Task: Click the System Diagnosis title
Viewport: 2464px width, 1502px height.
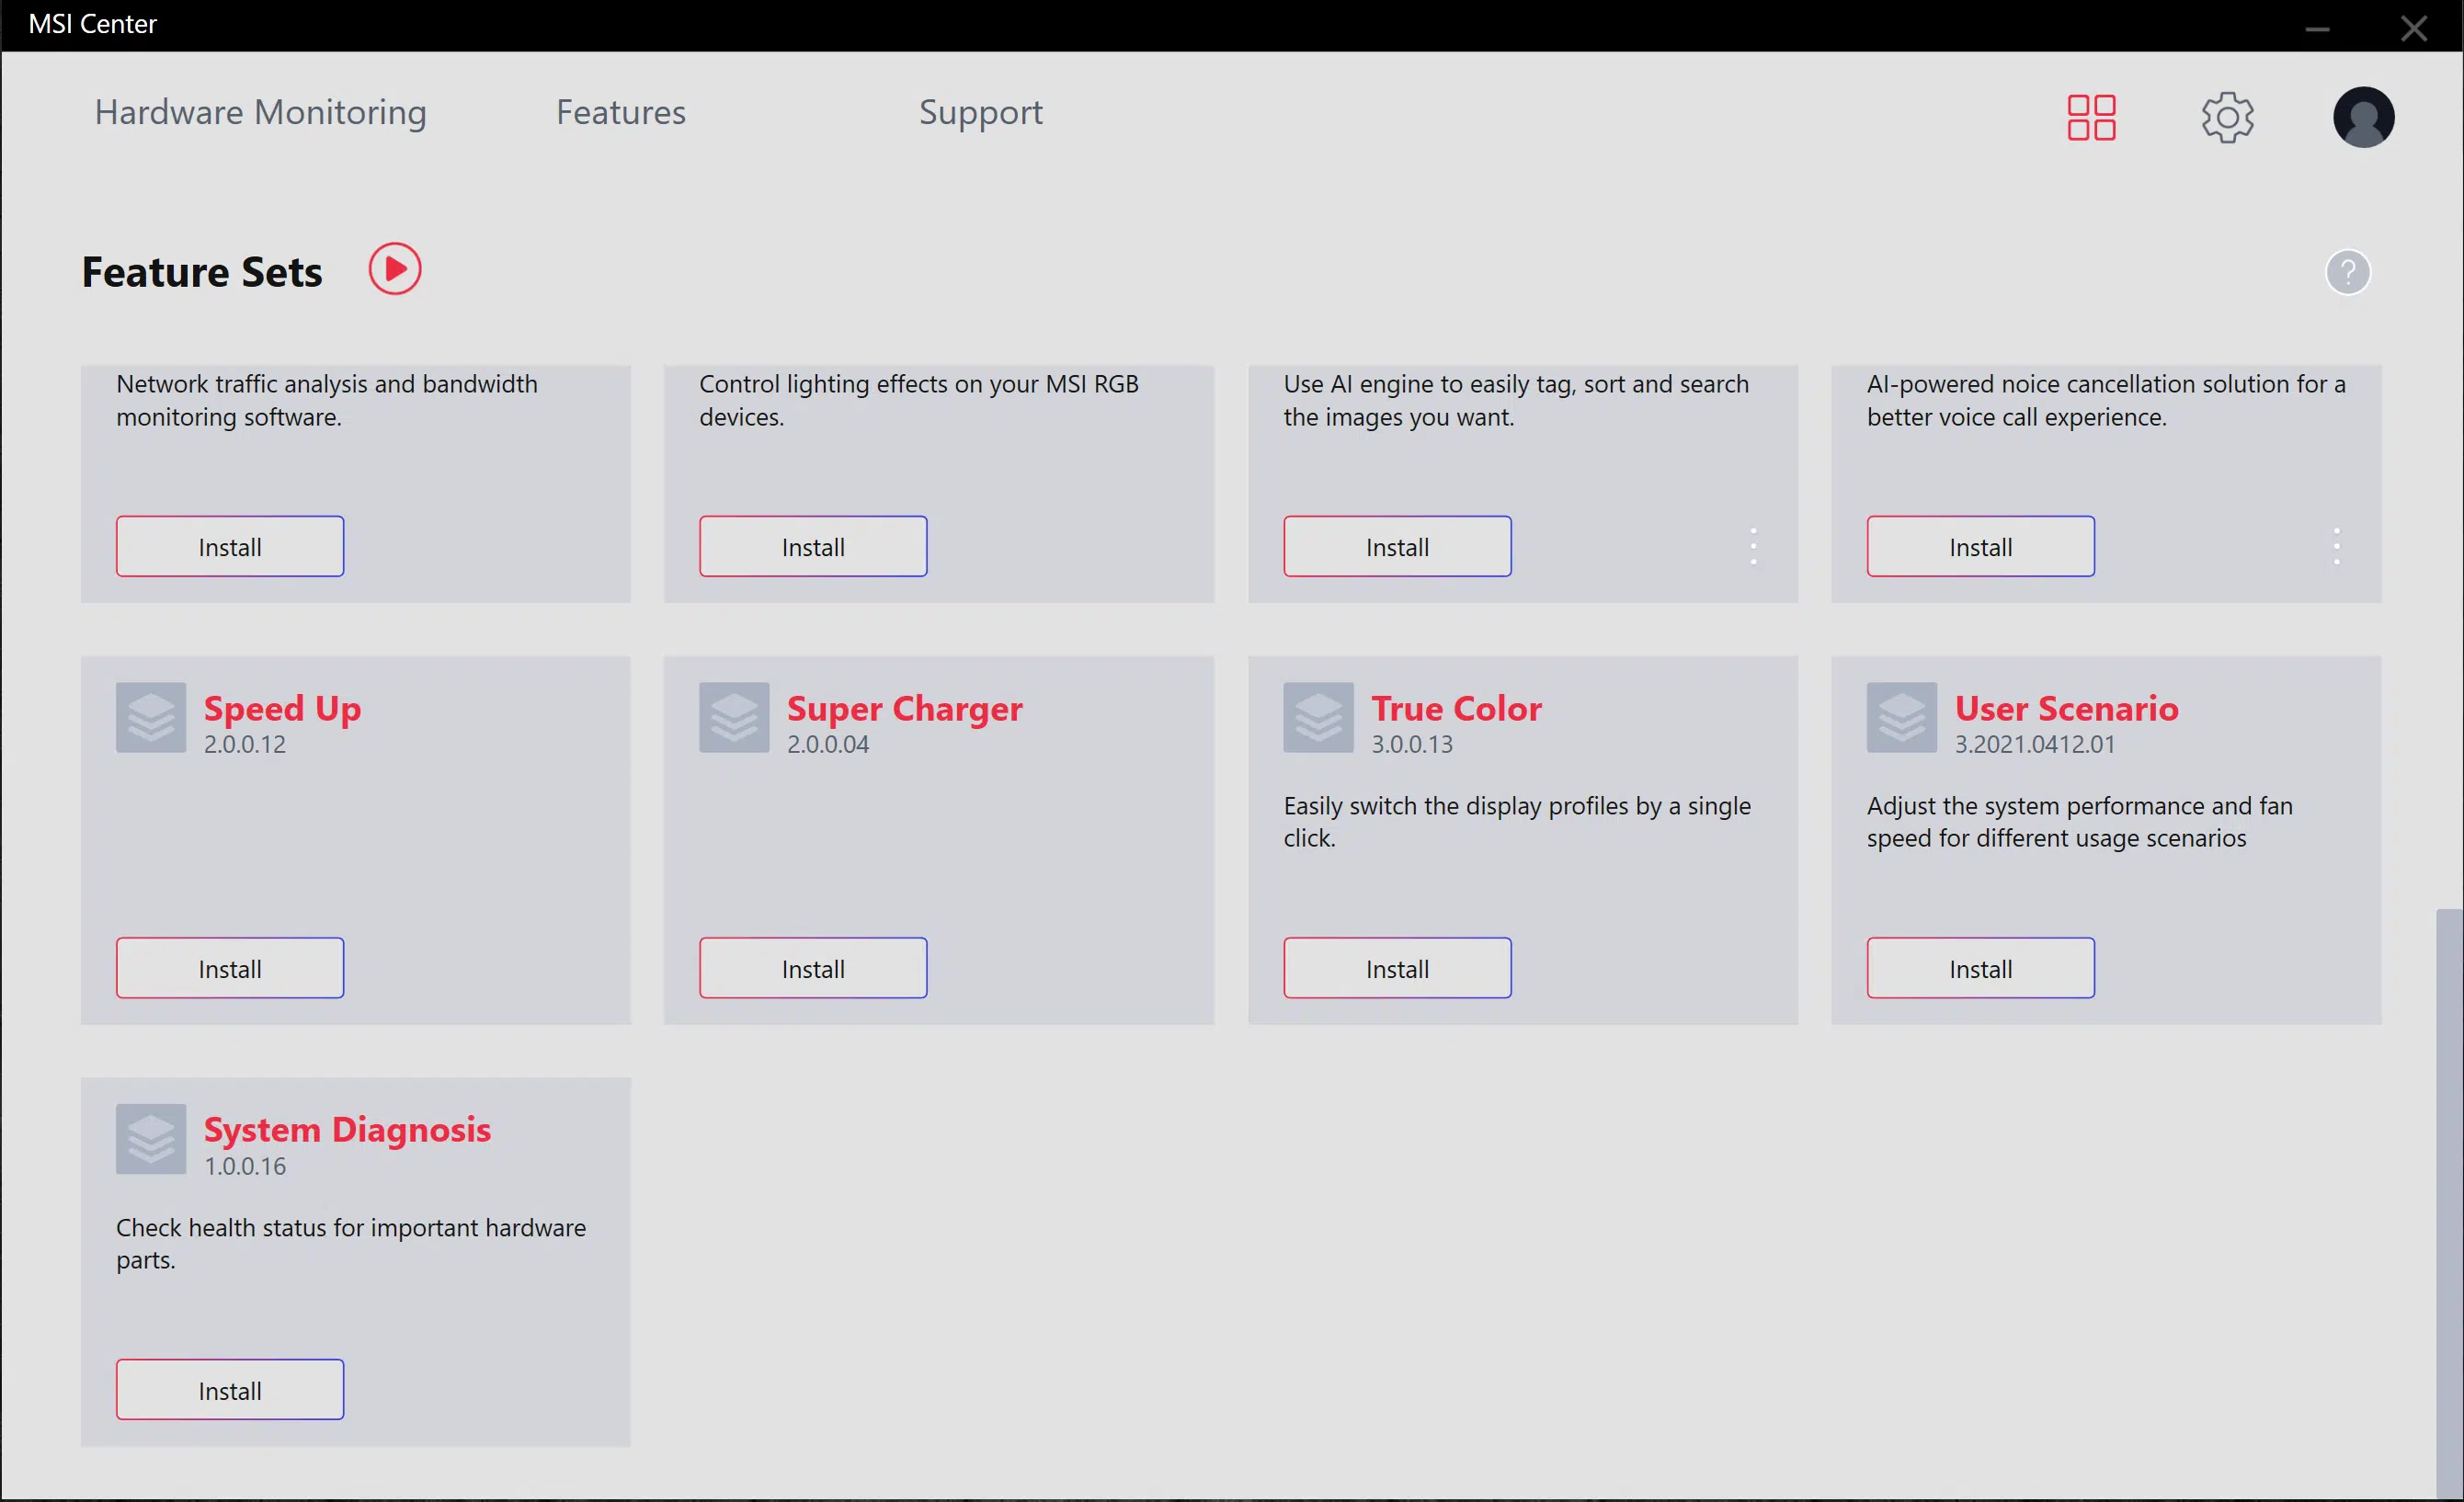Action: (x=347, y=1131)
